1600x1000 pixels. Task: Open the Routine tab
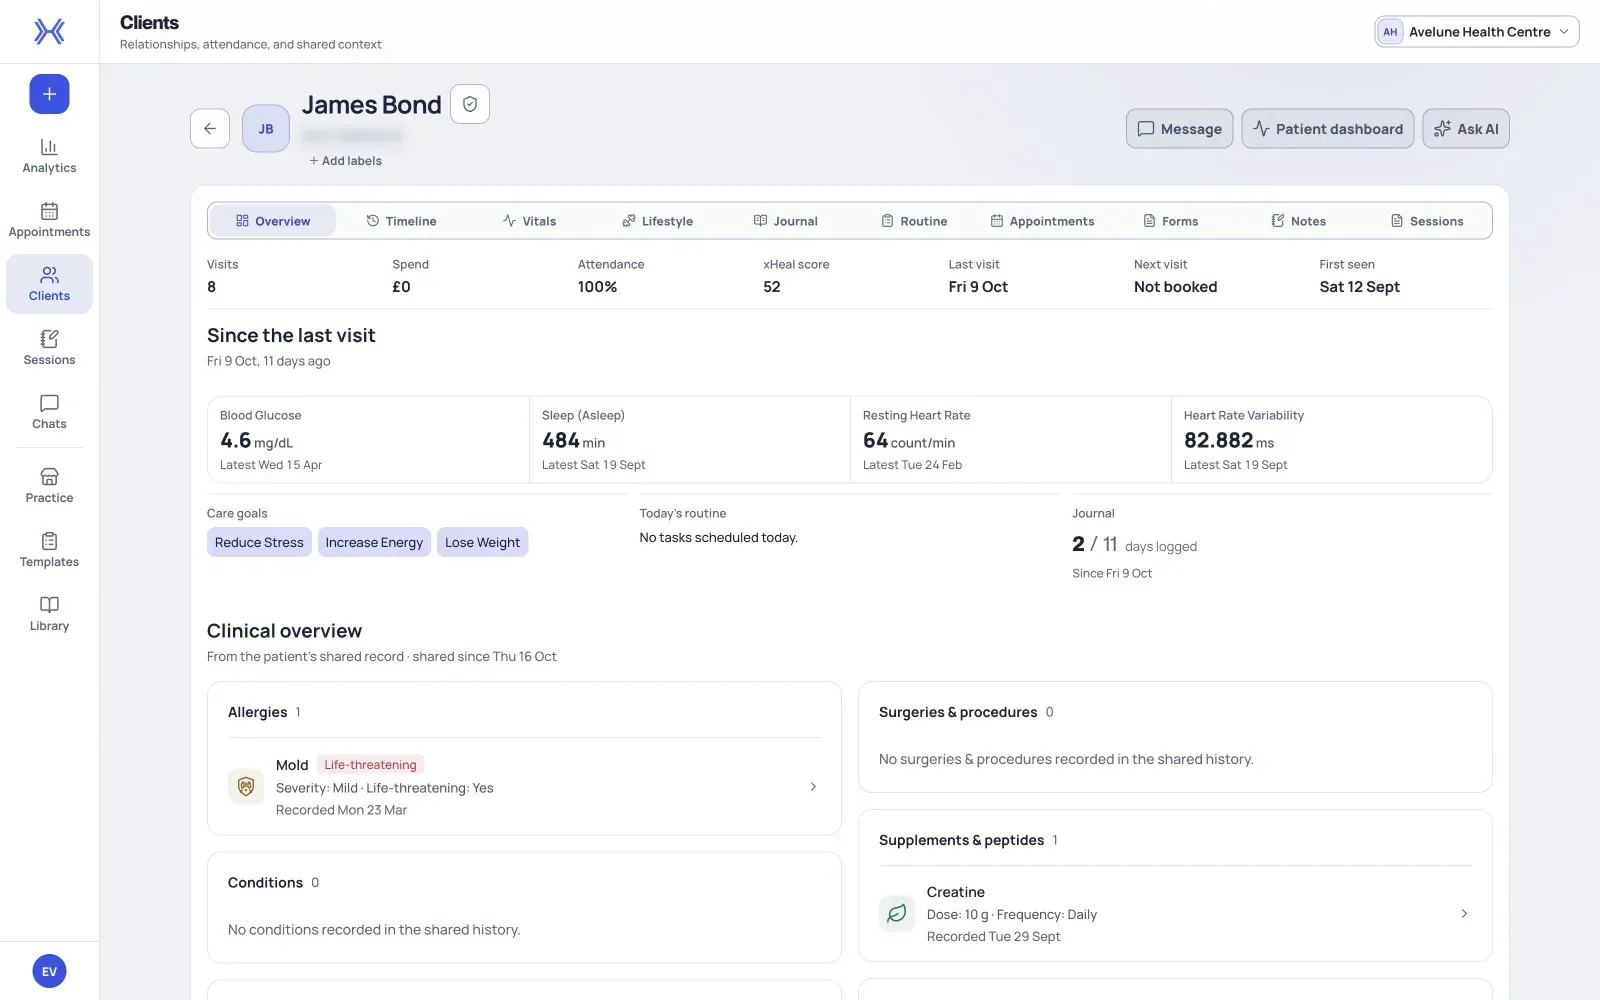[x=914, y=221]
